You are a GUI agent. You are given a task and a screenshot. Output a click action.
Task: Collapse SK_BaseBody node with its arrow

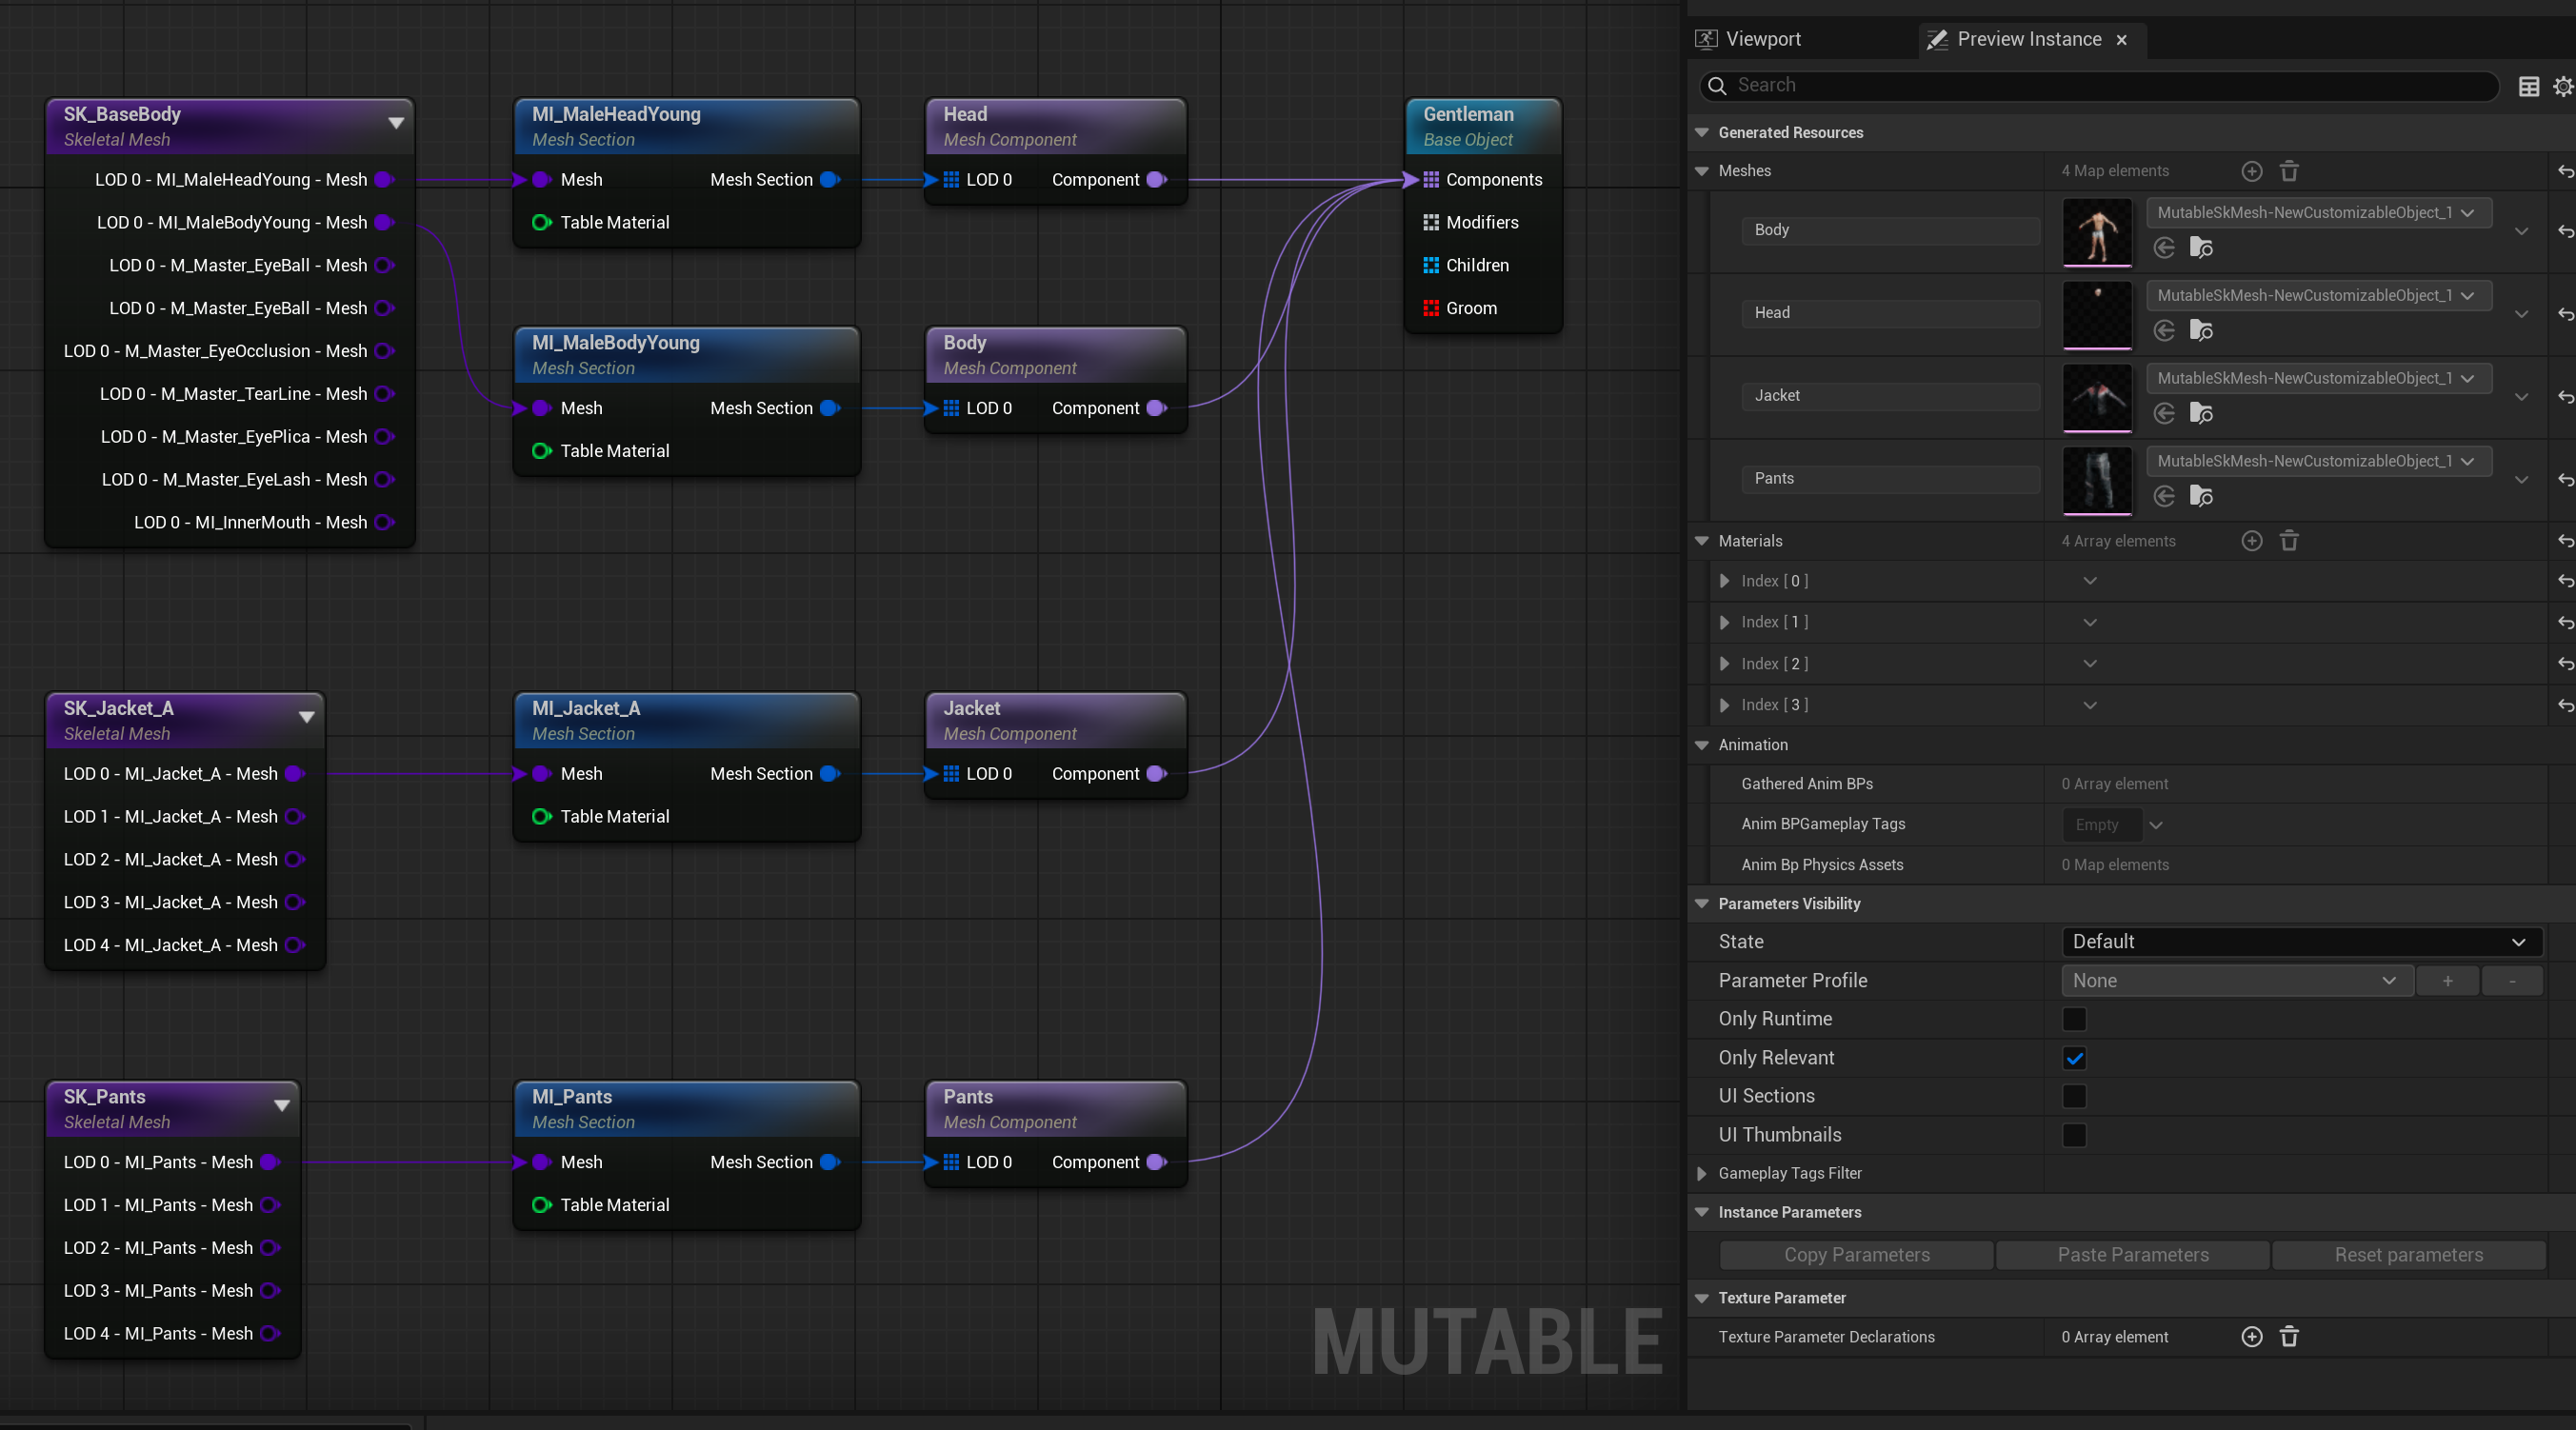coord(396,124)
